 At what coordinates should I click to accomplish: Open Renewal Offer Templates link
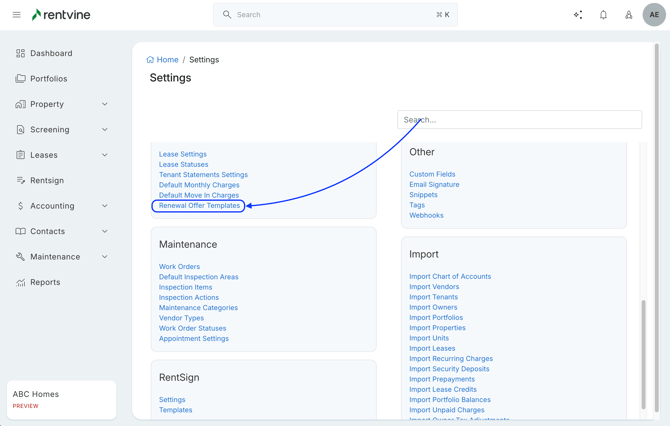pyautogui.click(x=199, y=206)
